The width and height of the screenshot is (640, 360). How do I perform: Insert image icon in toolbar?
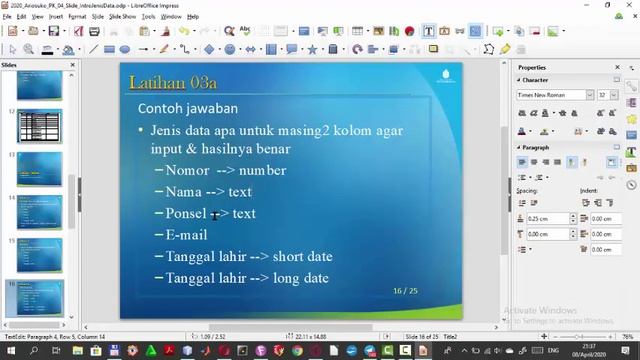click(378, 31)
